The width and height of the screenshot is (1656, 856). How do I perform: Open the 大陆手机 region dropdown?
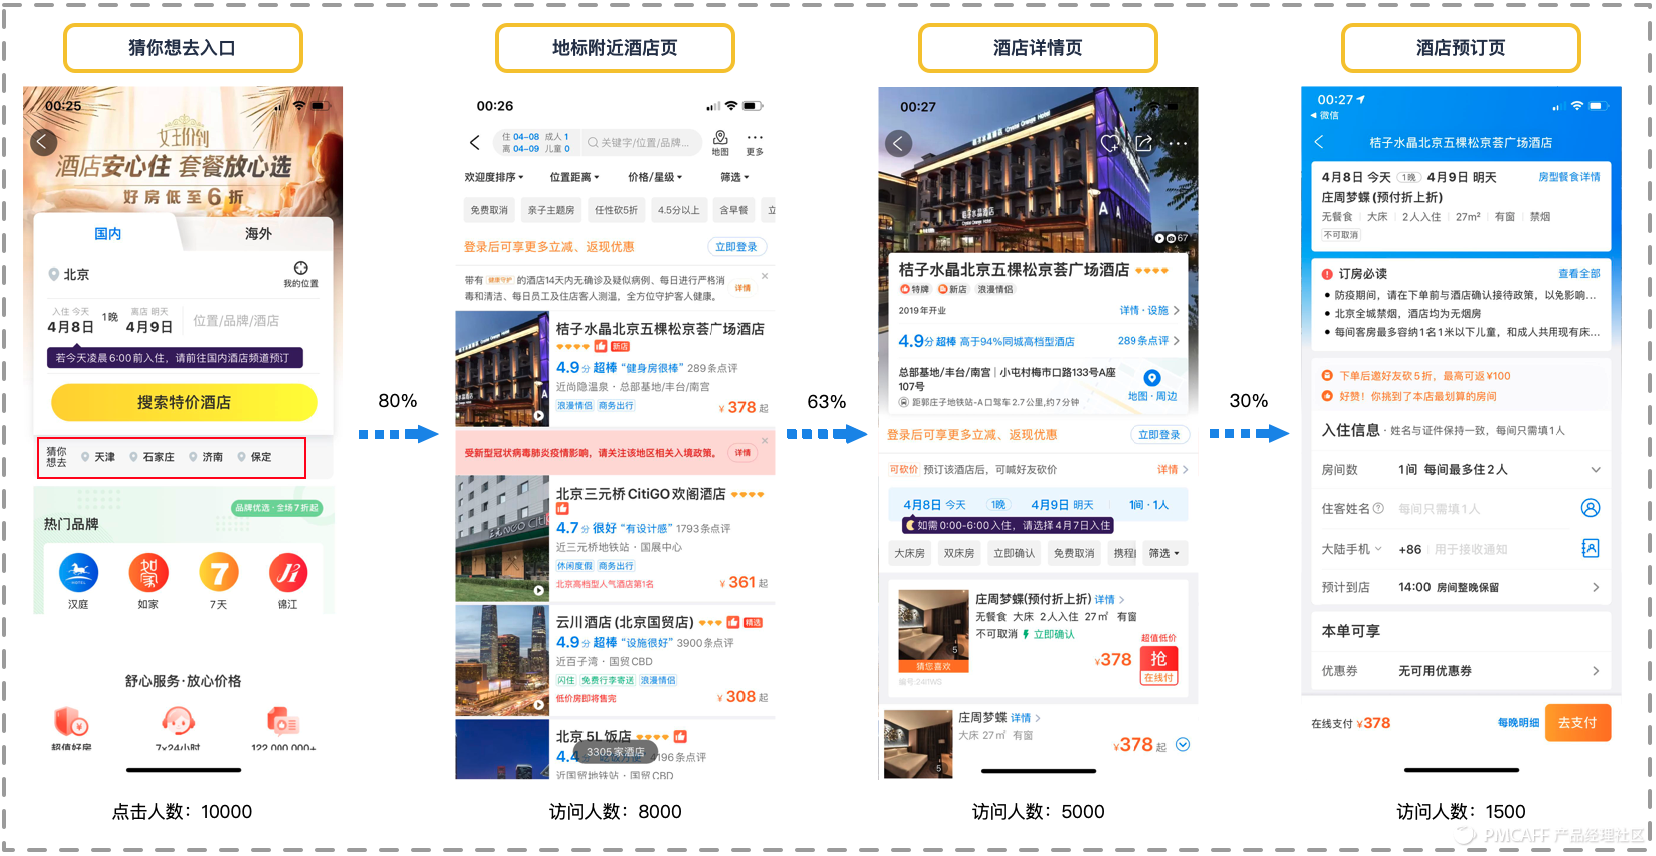[1352, 549]
